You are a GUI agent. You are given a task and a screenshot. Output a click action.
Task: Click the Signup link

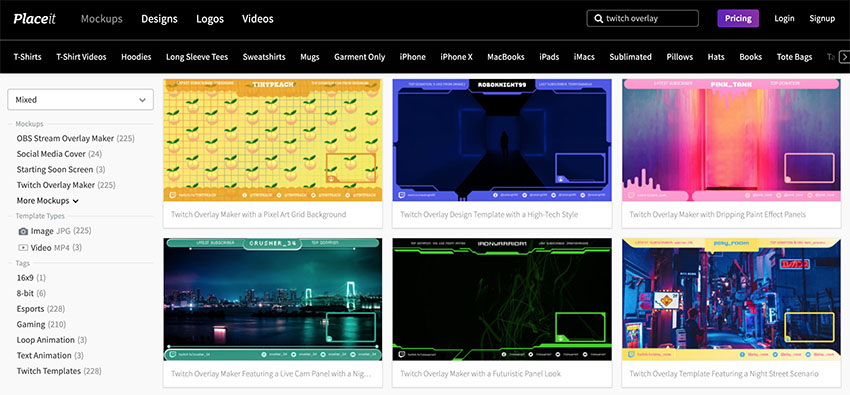tap(822, 18)
